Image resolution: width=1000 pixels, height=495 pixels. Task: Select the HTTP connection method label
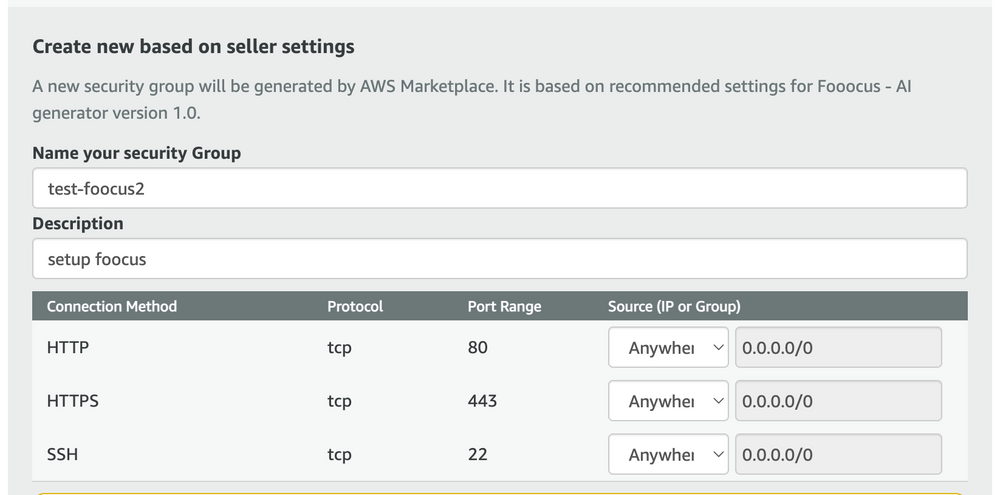tap(66, 348)
